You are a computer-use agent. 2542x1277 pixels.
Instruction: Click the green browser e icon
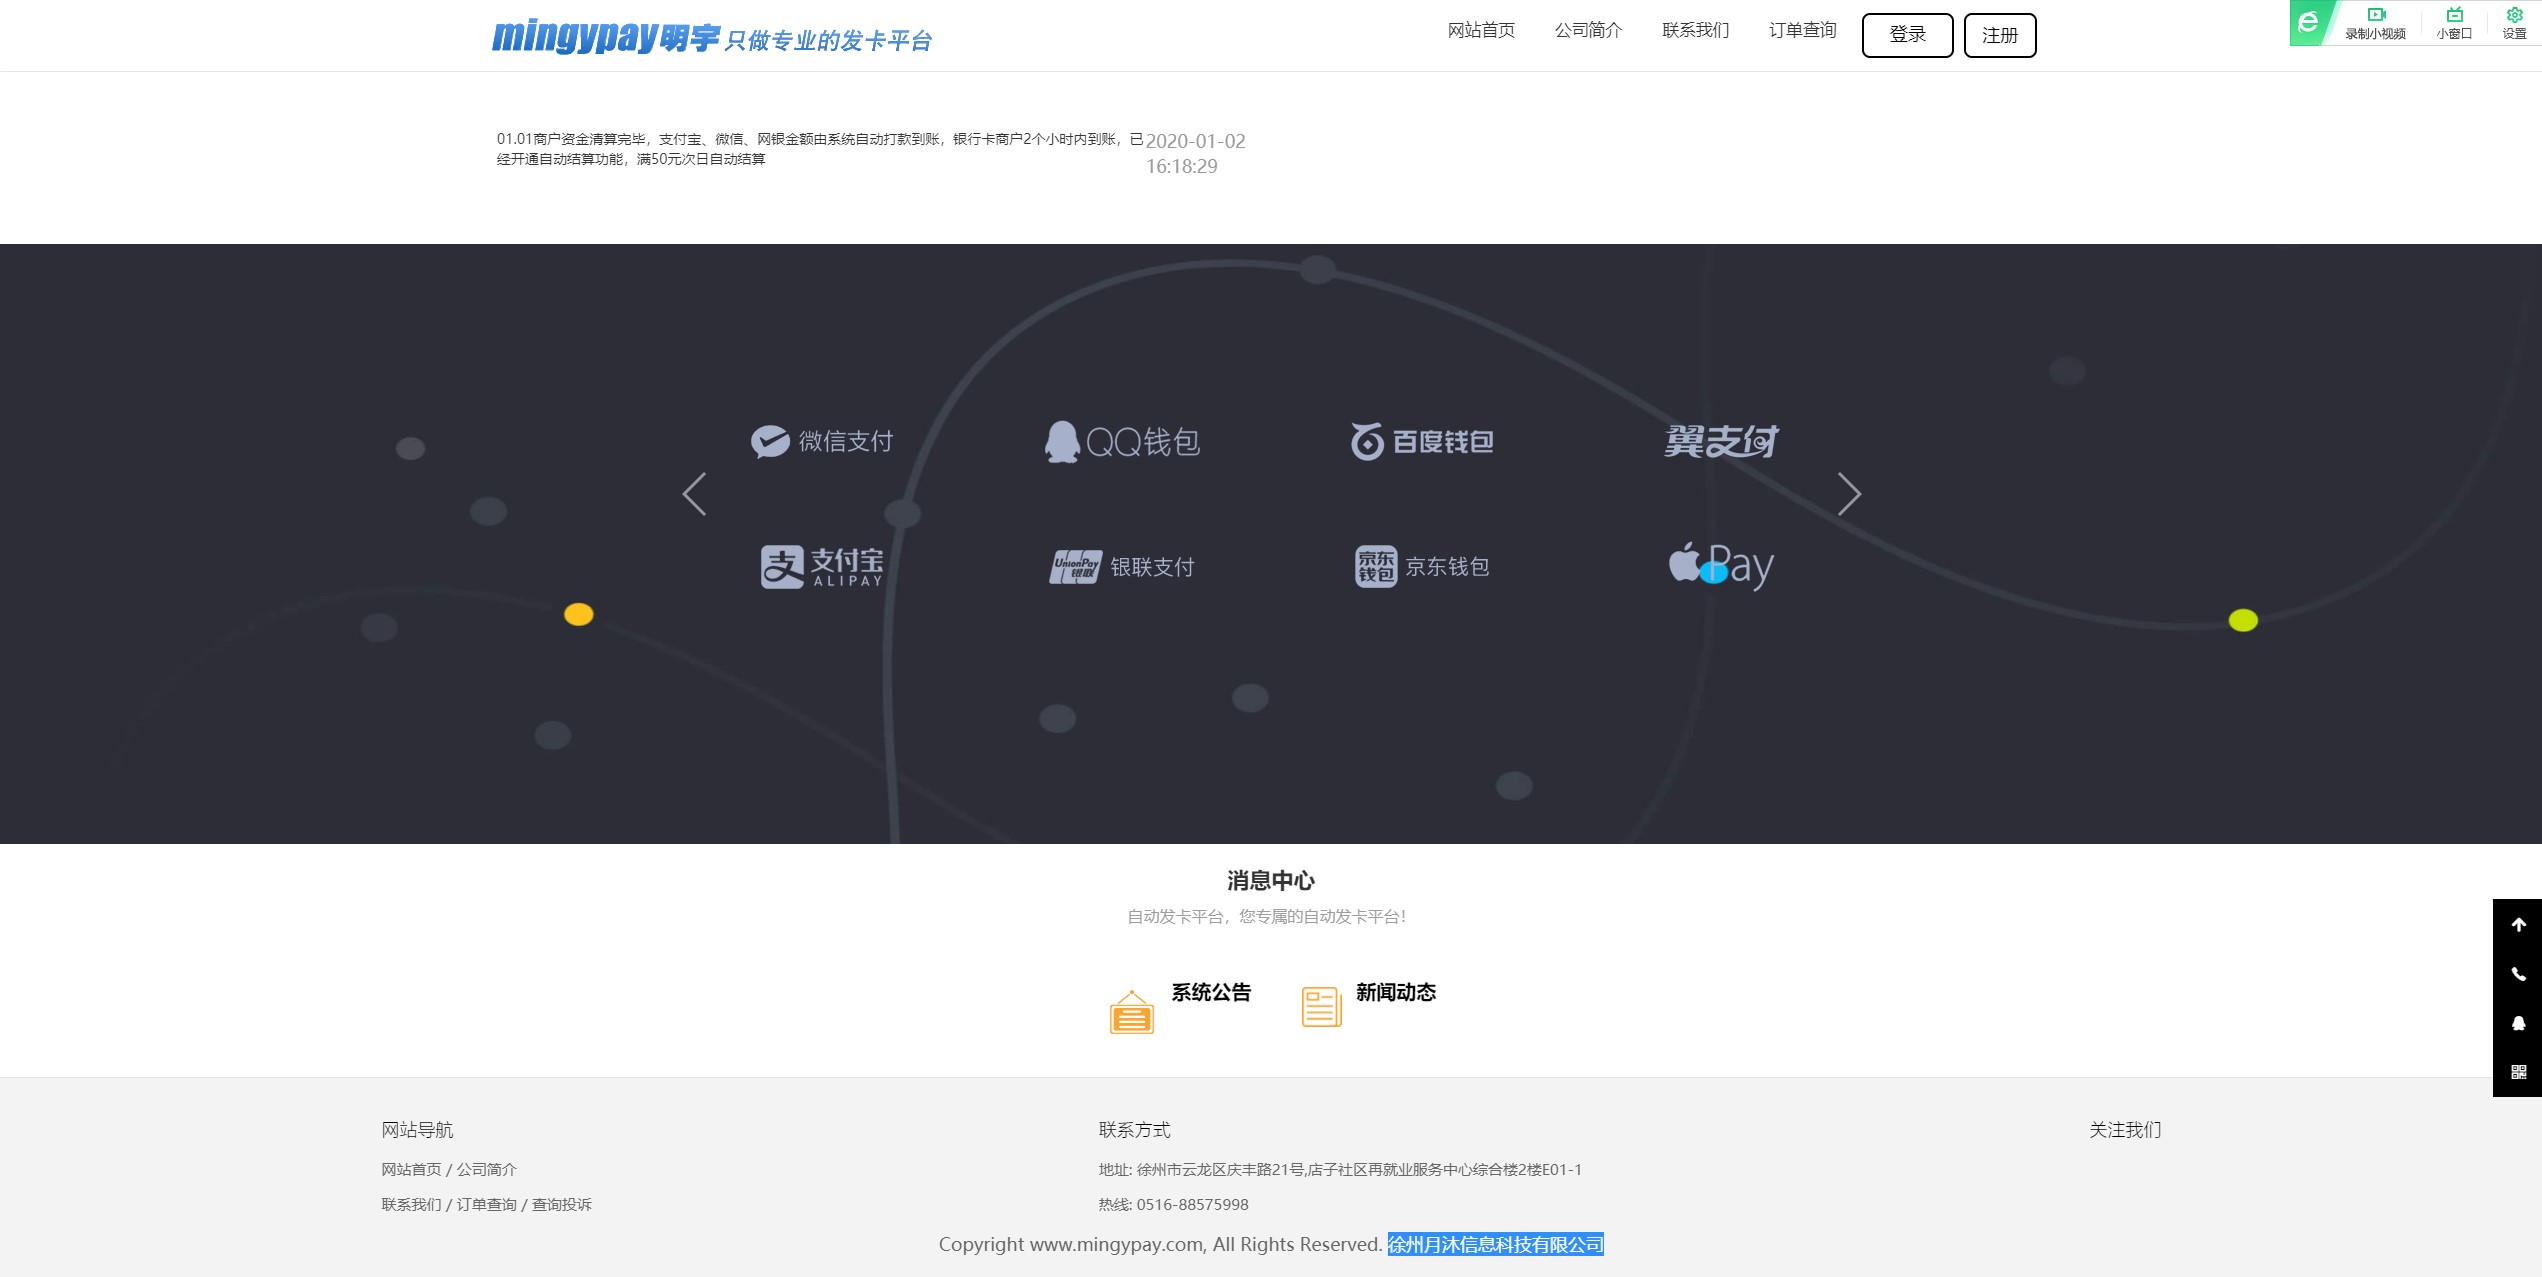[2308, 22]
